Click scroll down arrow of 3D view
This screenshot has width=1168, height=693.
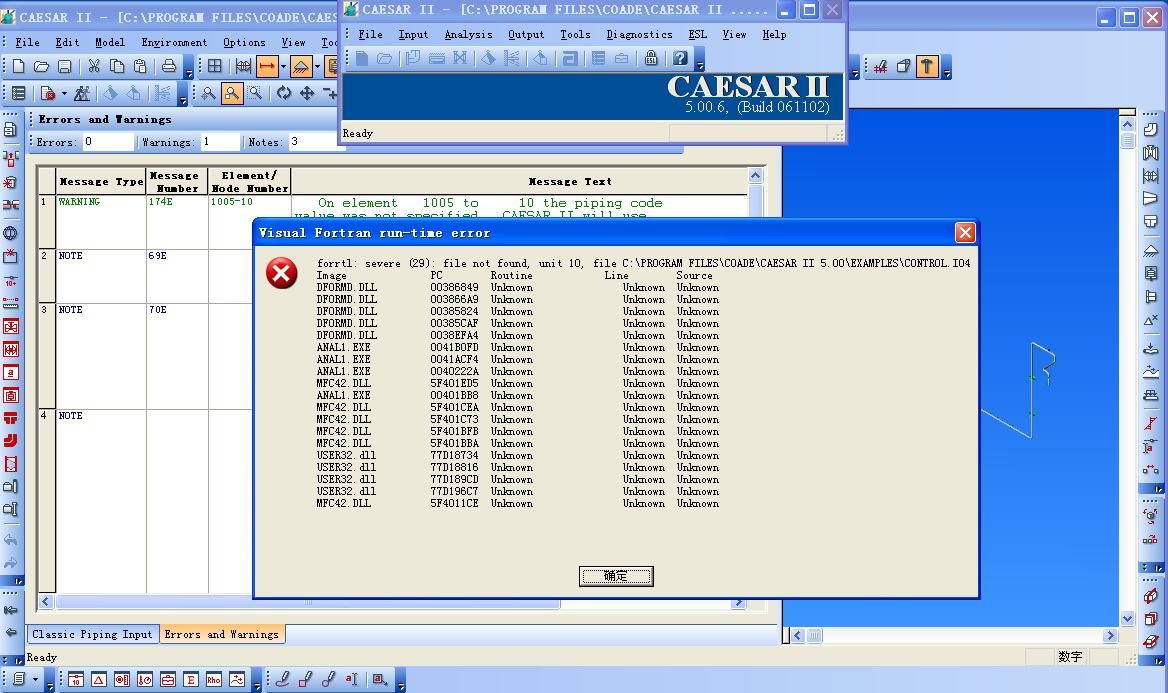click(x=1127, y=618)
